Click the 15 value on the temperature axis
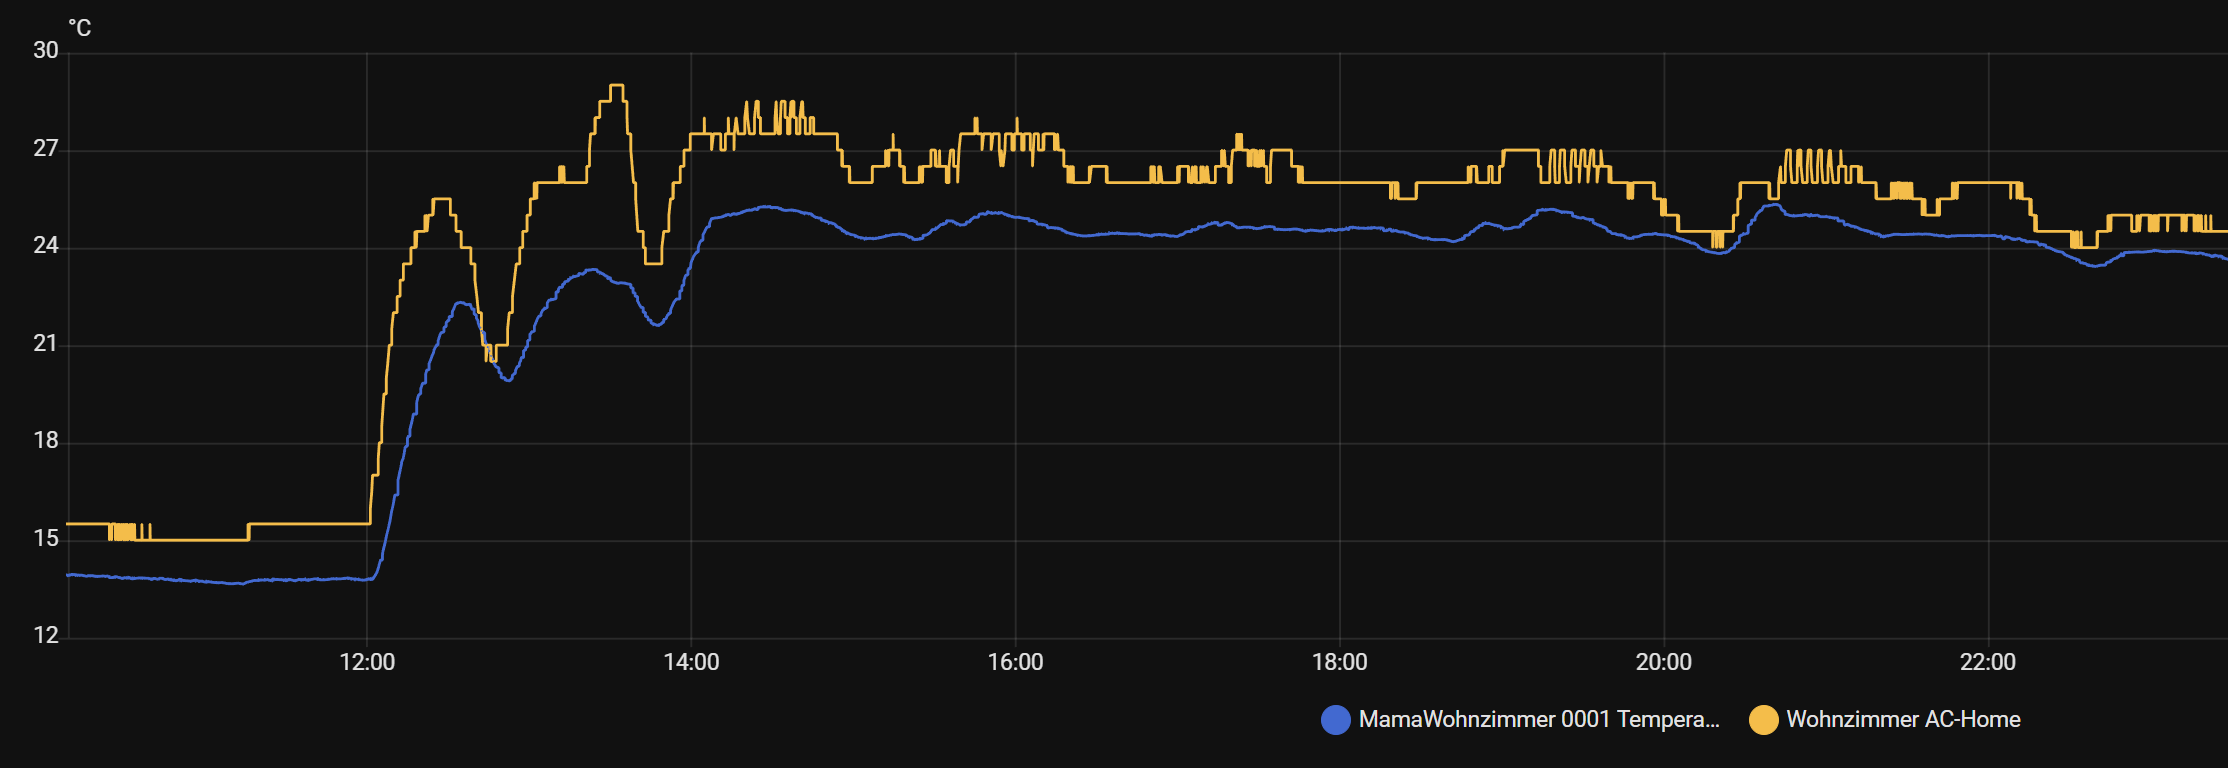 [46, 539]
